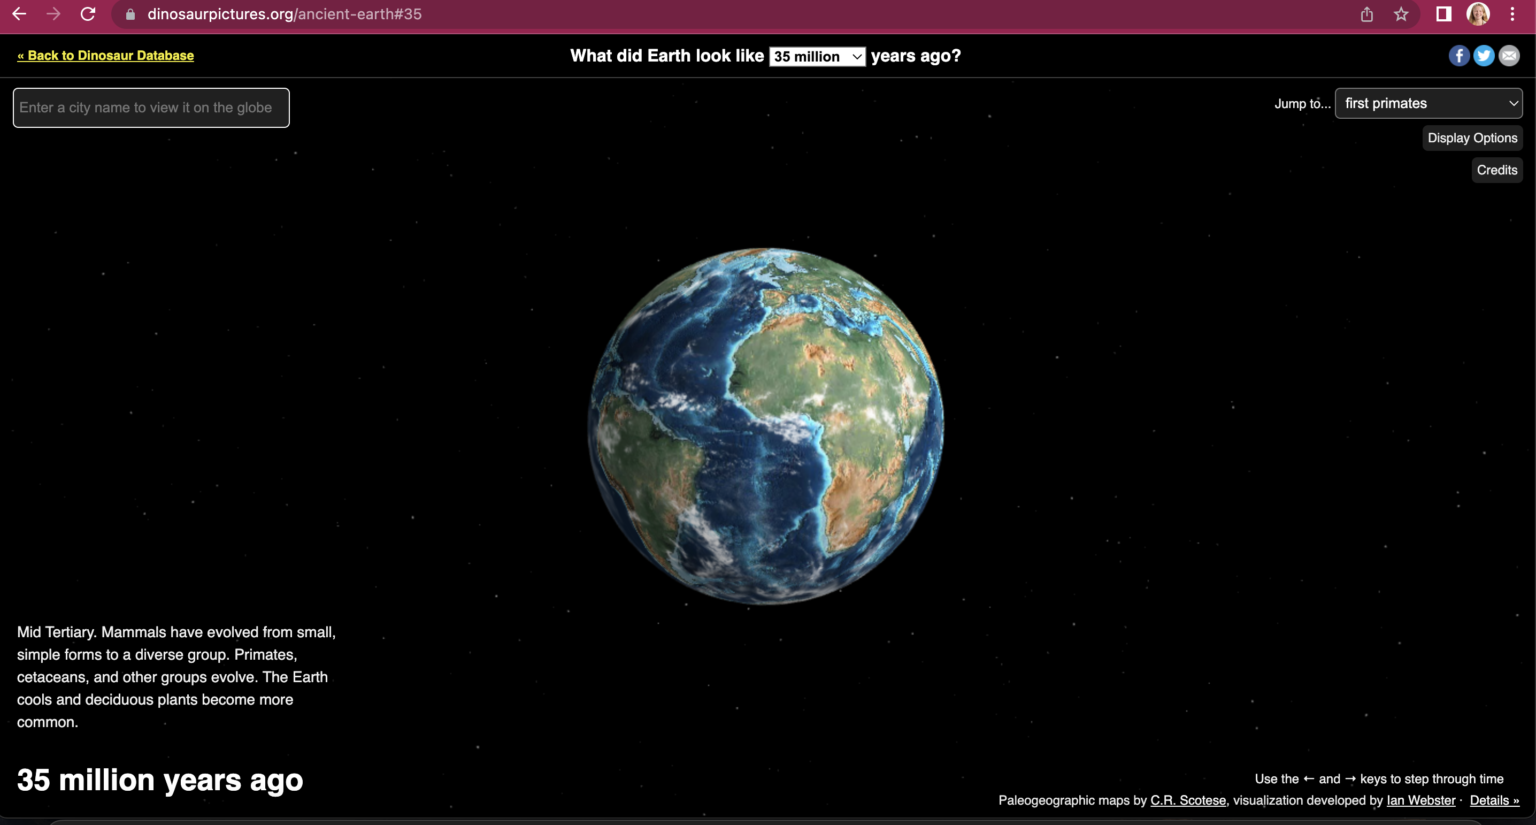1536x825 pixels.
Task: Open the years ago time selector dropdown
Action: [x=817, y=56]
